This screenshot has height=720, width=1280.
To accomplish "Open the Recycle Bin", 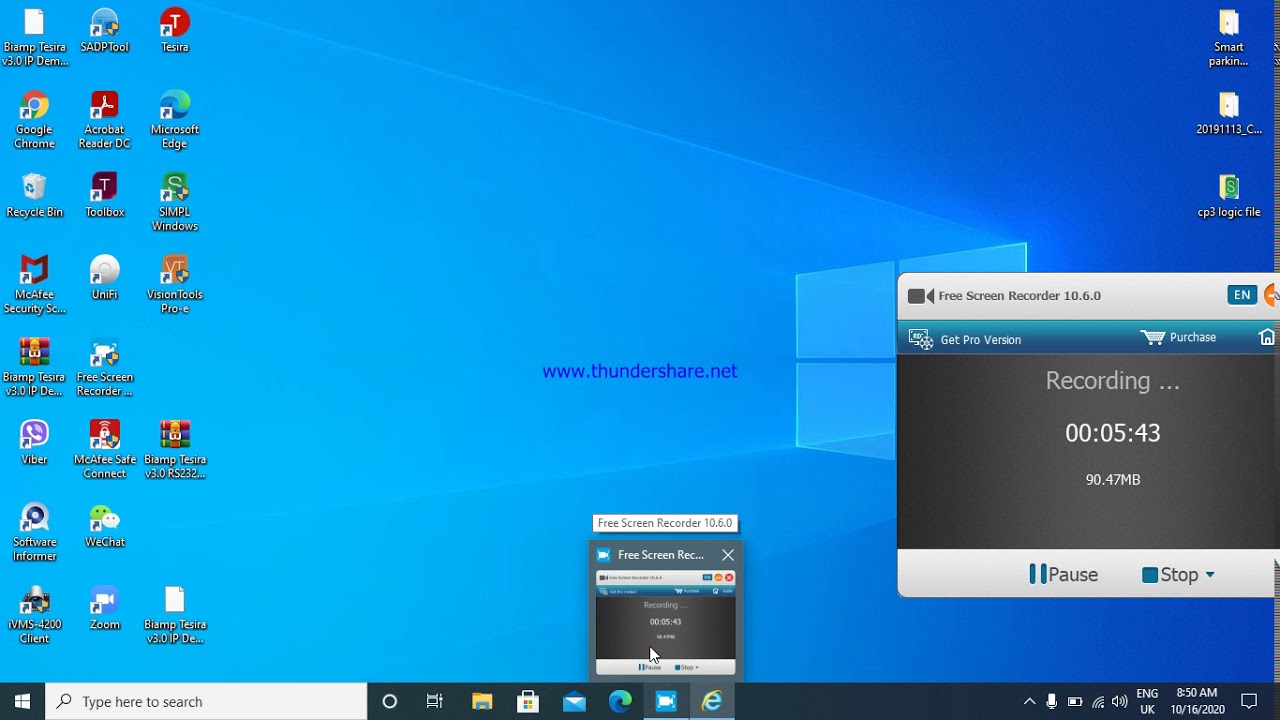I will (x=34, y=196).
